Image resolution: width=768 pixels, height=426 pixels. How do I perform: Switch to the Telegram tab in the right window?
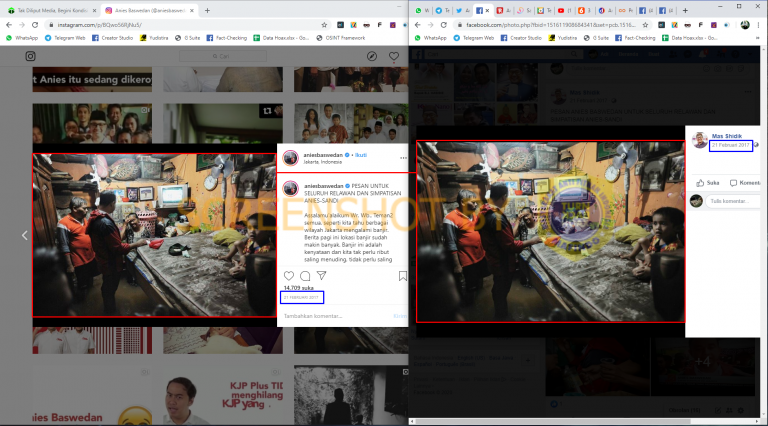click(443, 10)
